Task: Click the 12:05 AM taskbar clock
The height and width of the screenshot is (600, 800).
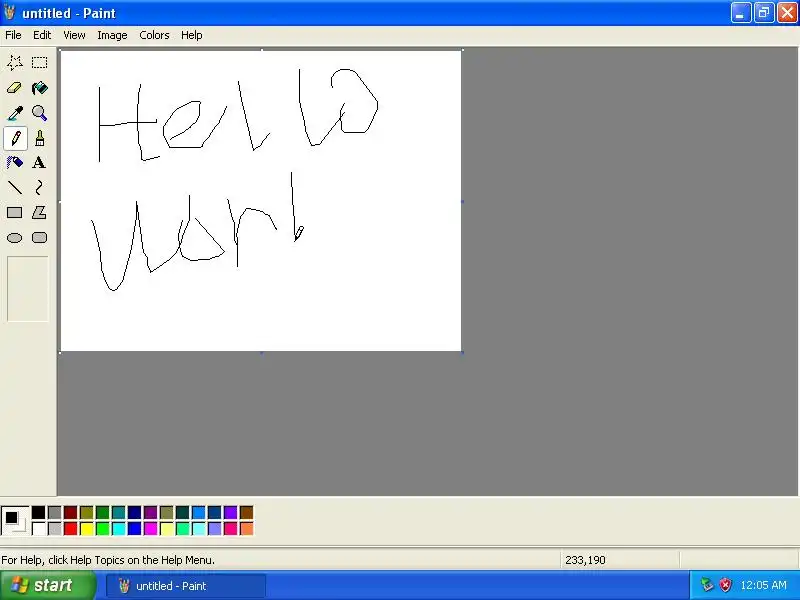Action: point(763,585)
